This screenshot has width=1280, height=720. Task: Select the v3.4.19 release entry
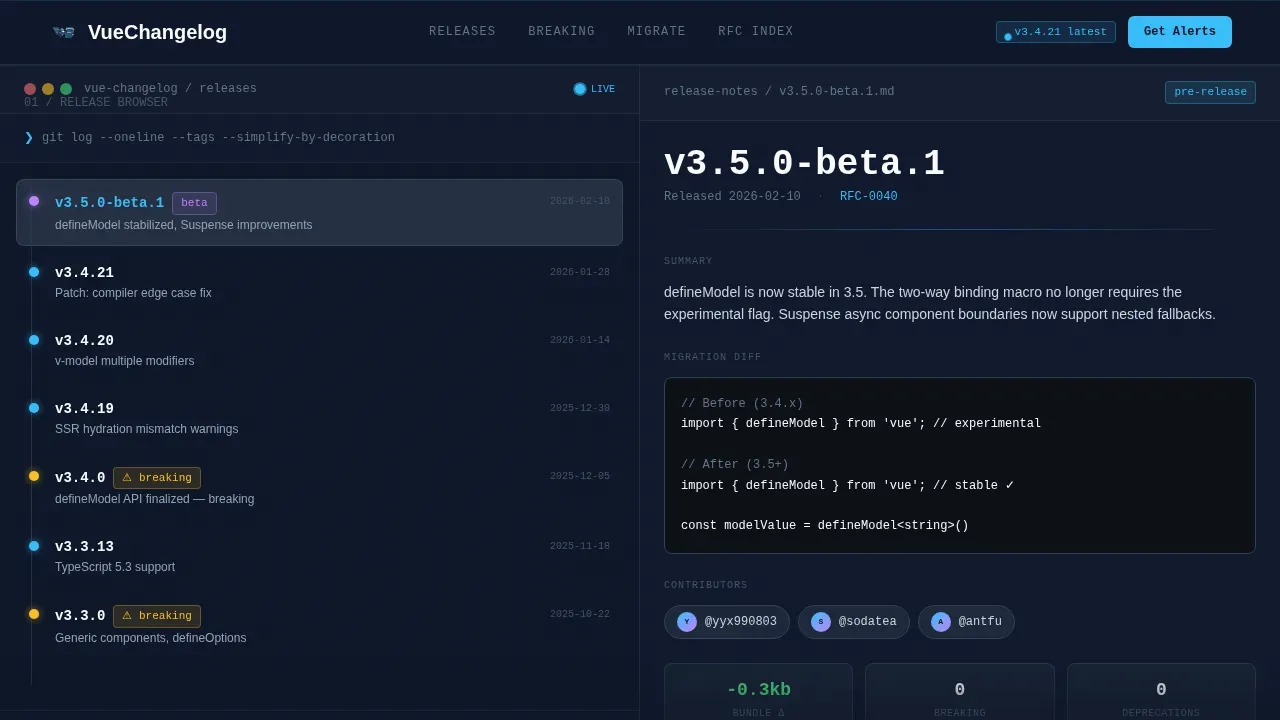tap(319, 418)
